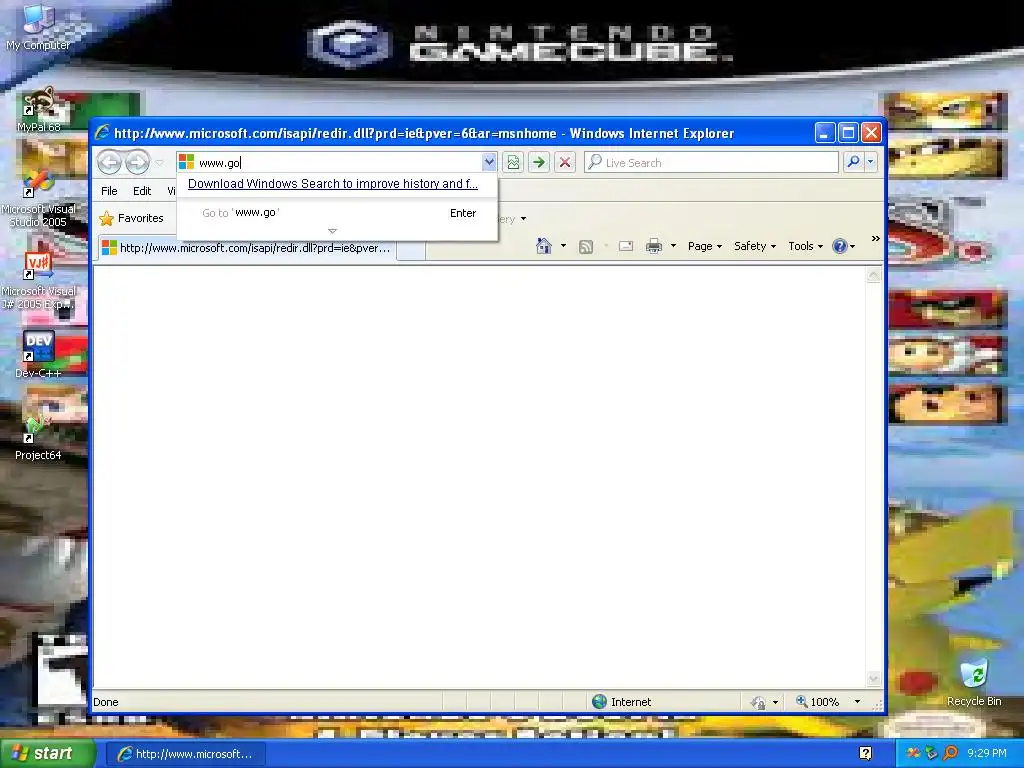Open the Page menu
This screenshot has height=768, width=1024.
pyautogui.click(x=705, y=246)
